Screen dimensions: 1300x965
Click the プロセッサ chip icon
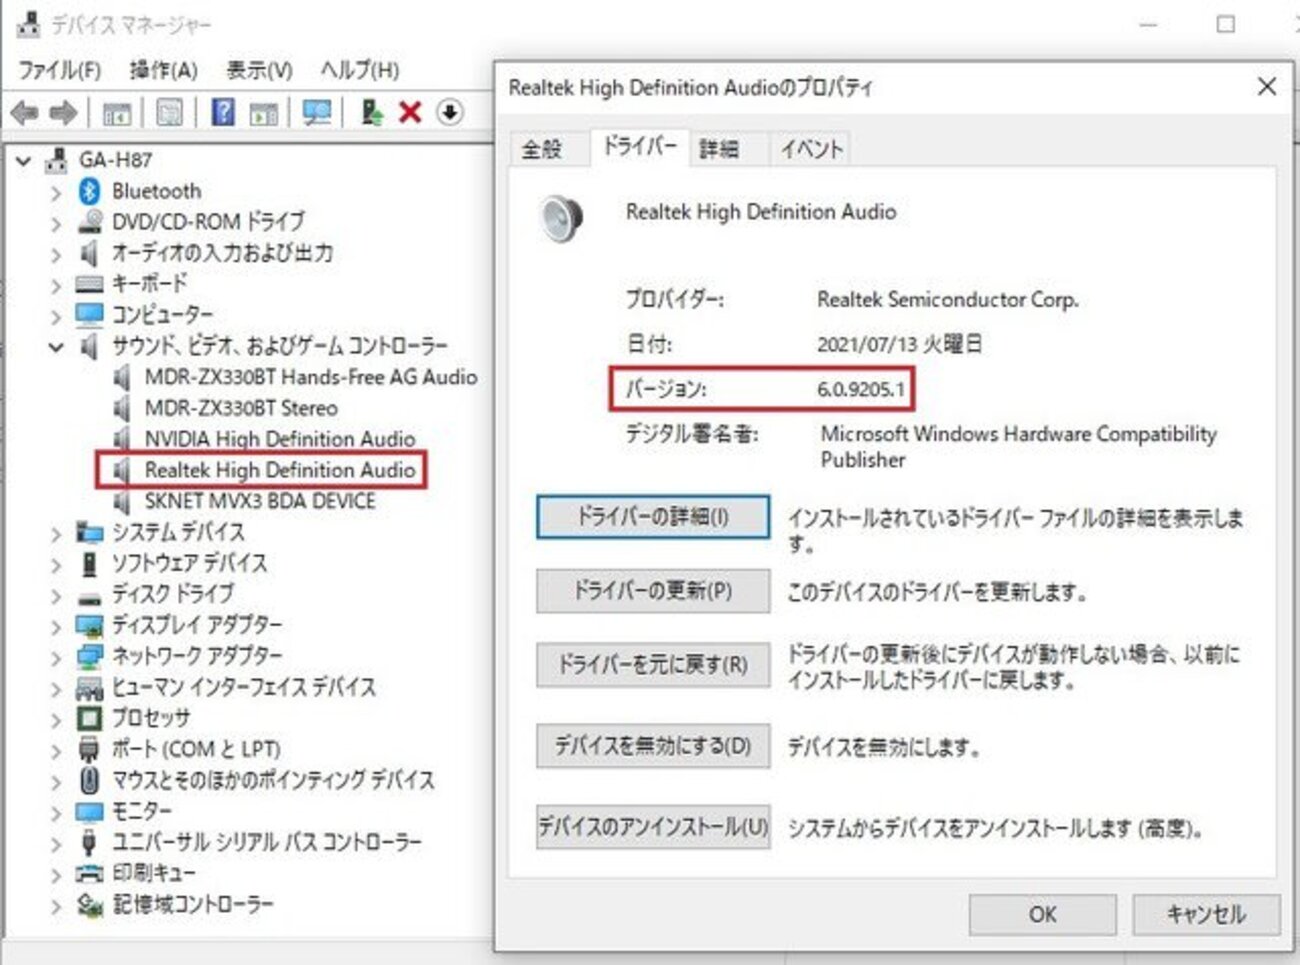point(90,718)
